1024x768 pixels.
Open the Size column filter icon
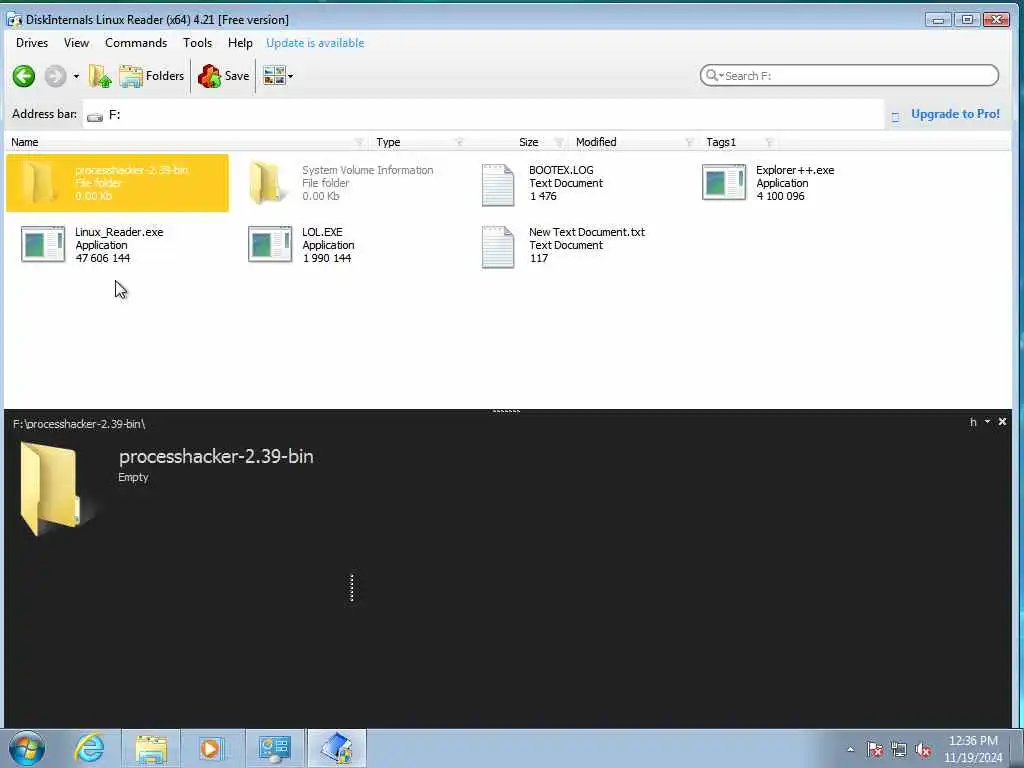click(559, 142)
